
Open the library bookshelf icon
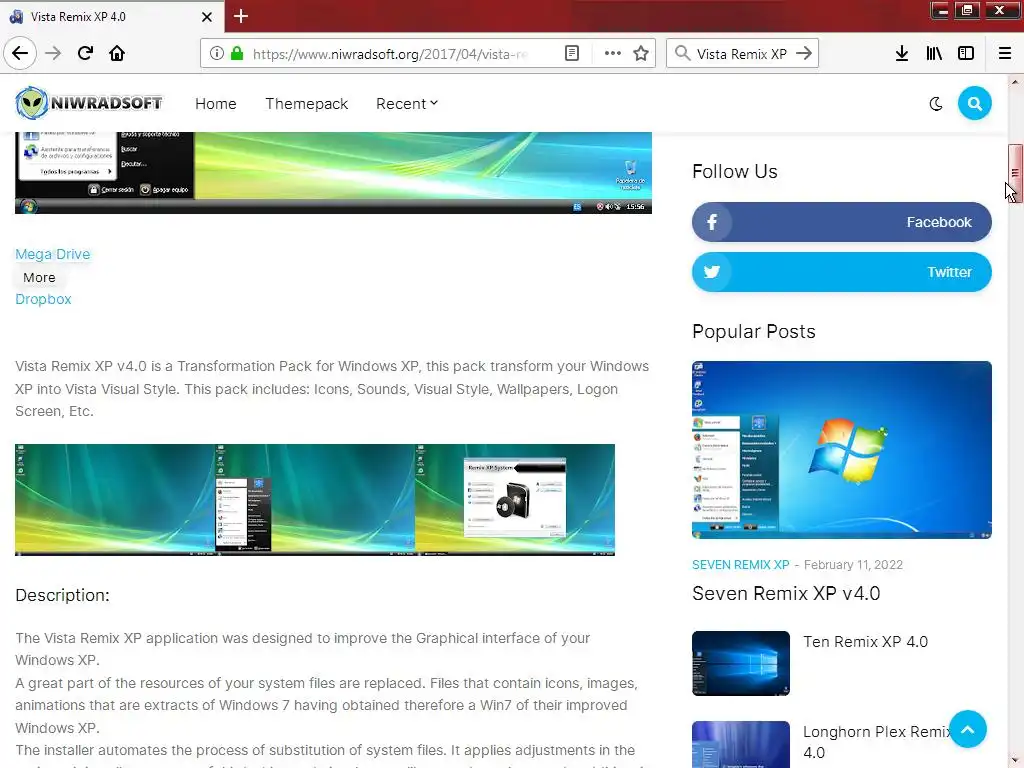pos(934,54)
